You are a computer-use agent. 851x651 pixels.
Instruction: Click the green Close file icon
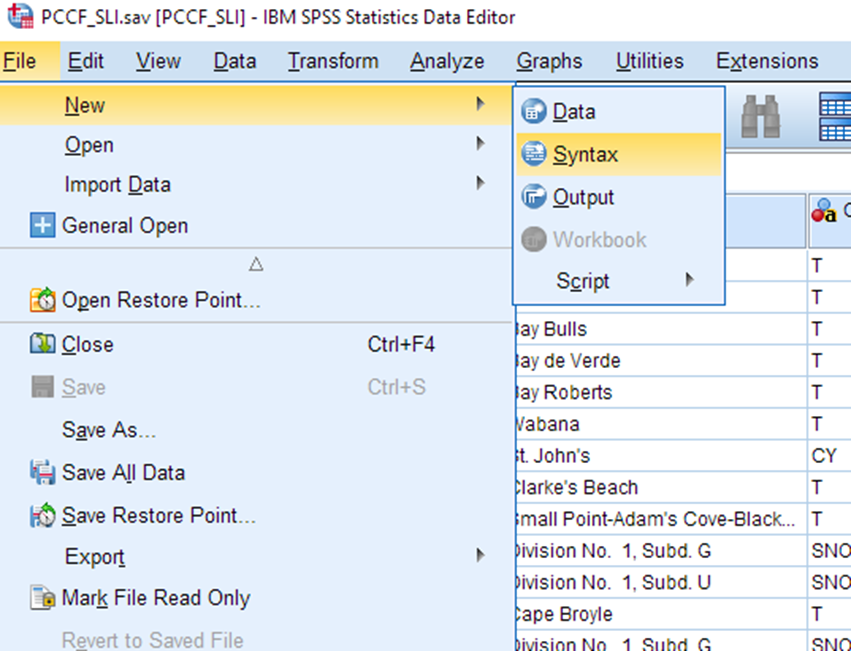coord(42,344)
